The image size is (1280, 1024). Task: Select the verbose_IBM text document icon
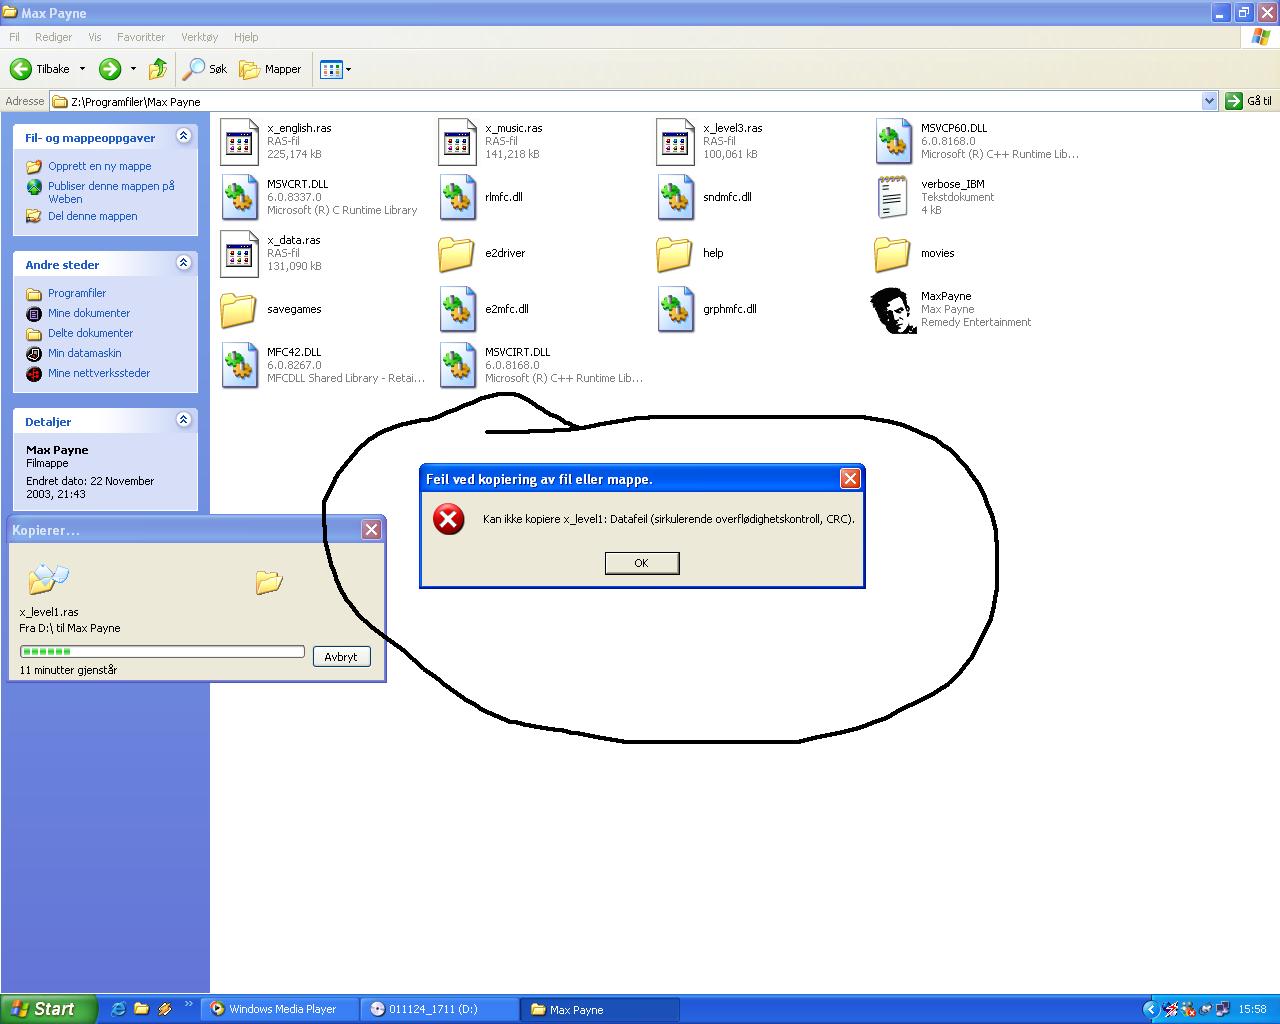[x=893, y=198]
